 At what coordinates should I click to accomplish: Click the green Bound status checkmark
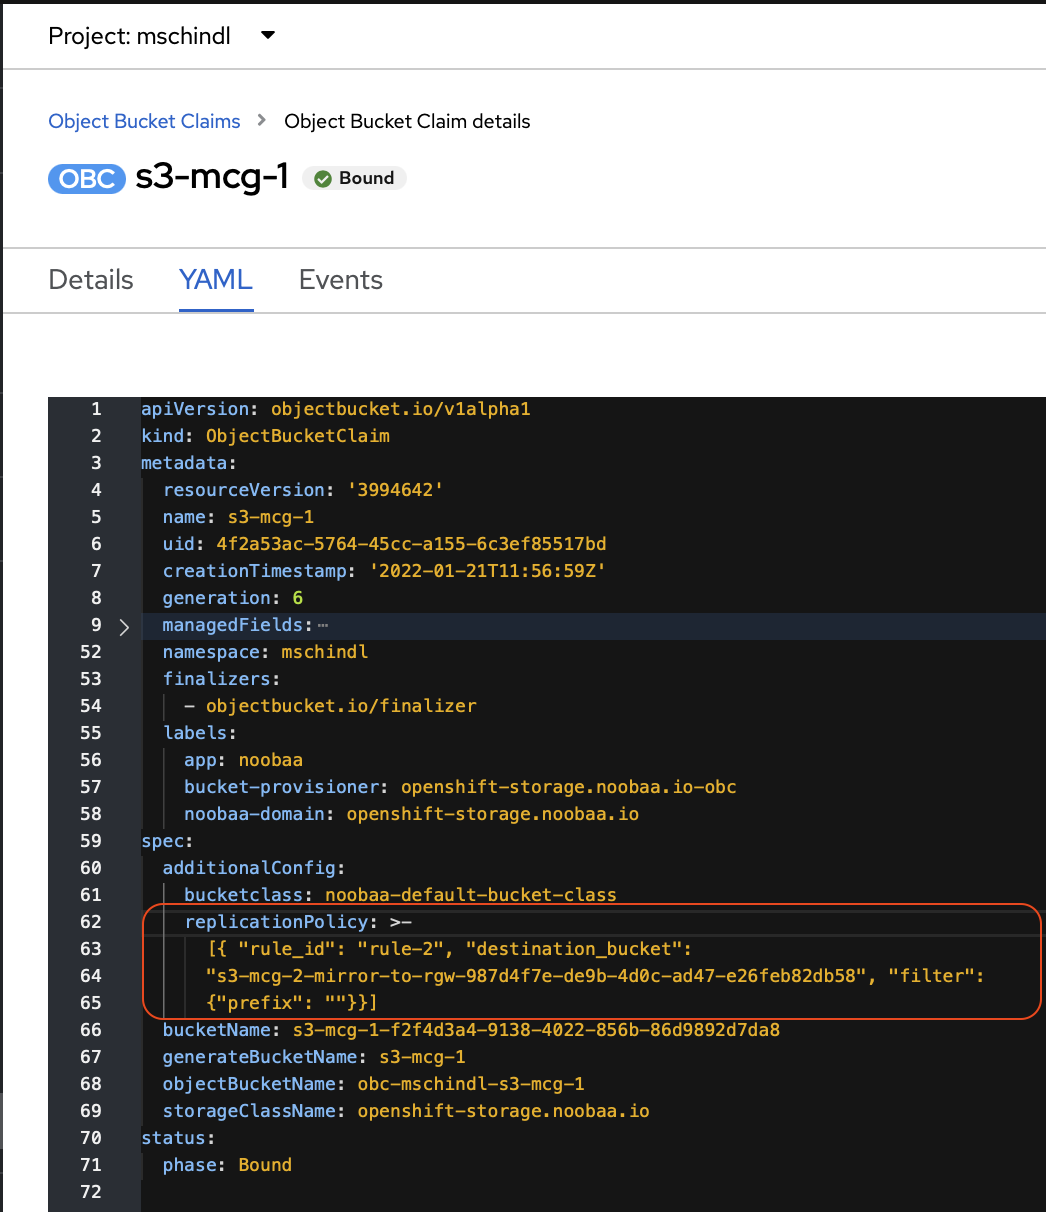322,179
